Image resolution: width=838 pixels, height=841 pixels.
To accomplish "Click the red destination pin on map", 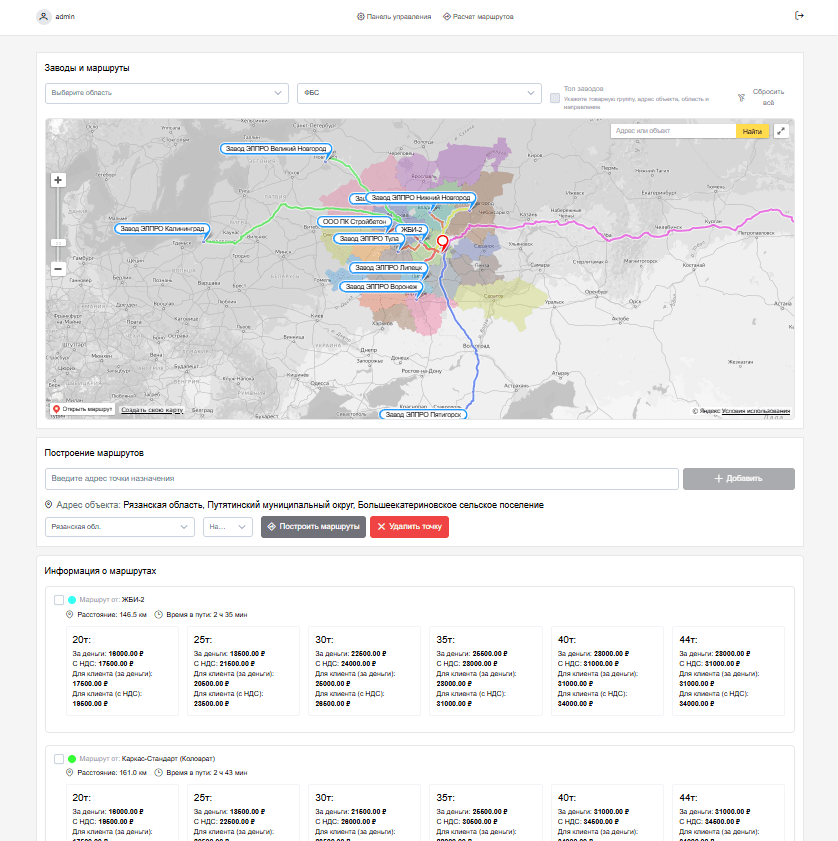I will [442, 242].
